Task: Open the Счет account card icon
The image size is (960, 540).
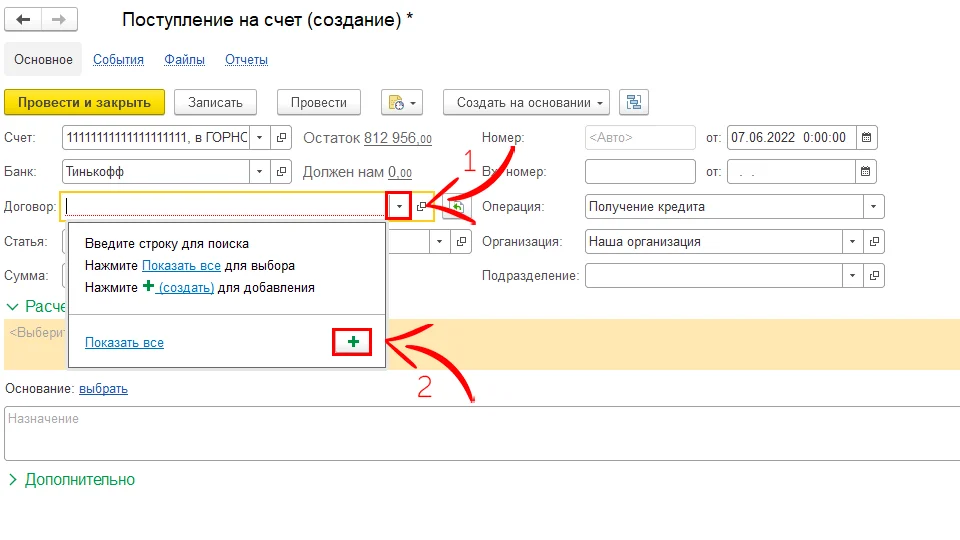Action: 281,137
